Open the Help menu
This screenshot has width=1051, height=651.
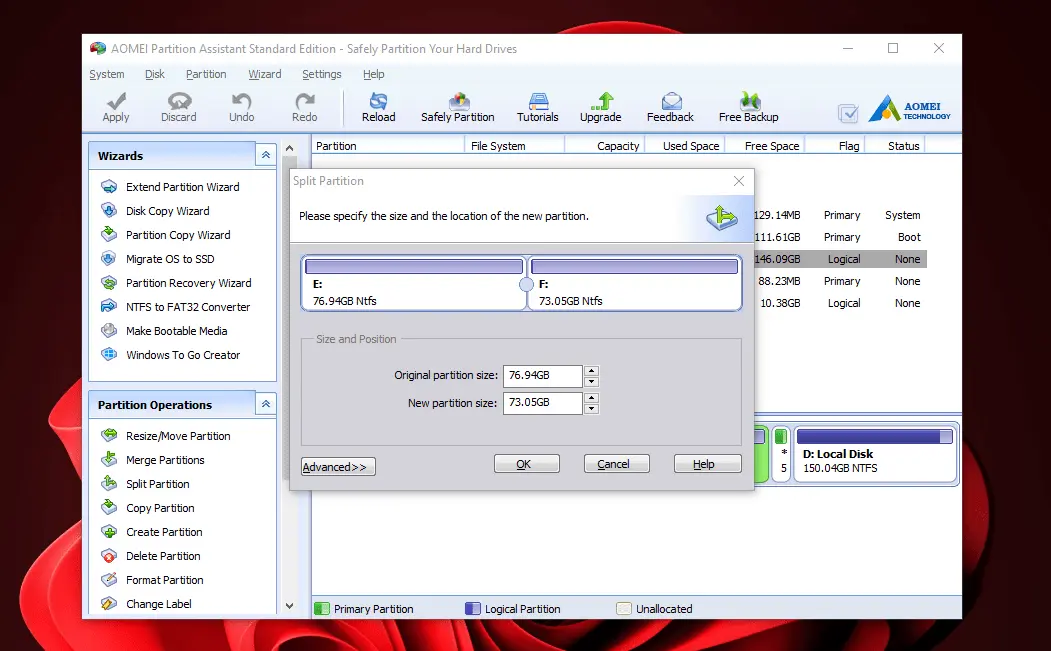[373, 74]
